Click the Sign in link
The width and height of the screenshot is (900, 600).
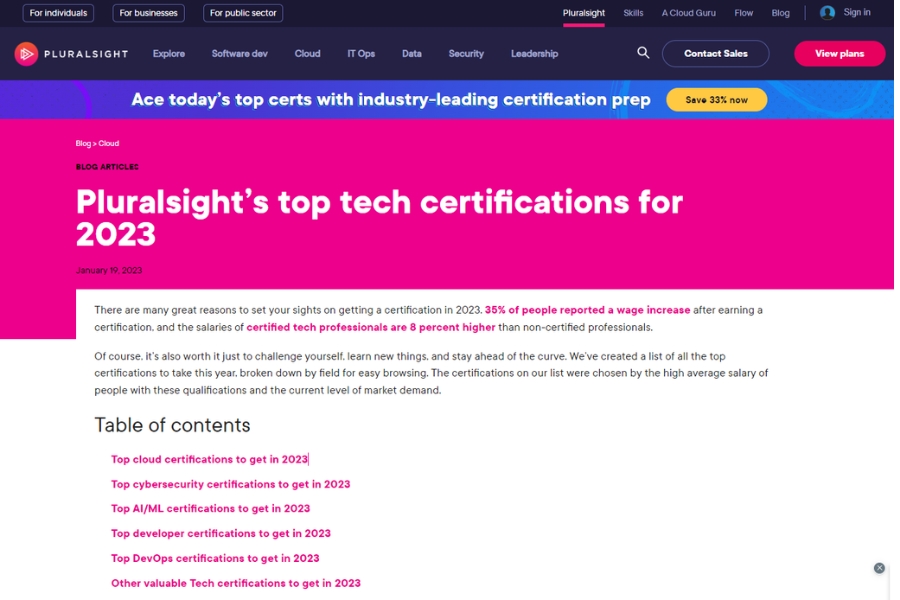856,12
